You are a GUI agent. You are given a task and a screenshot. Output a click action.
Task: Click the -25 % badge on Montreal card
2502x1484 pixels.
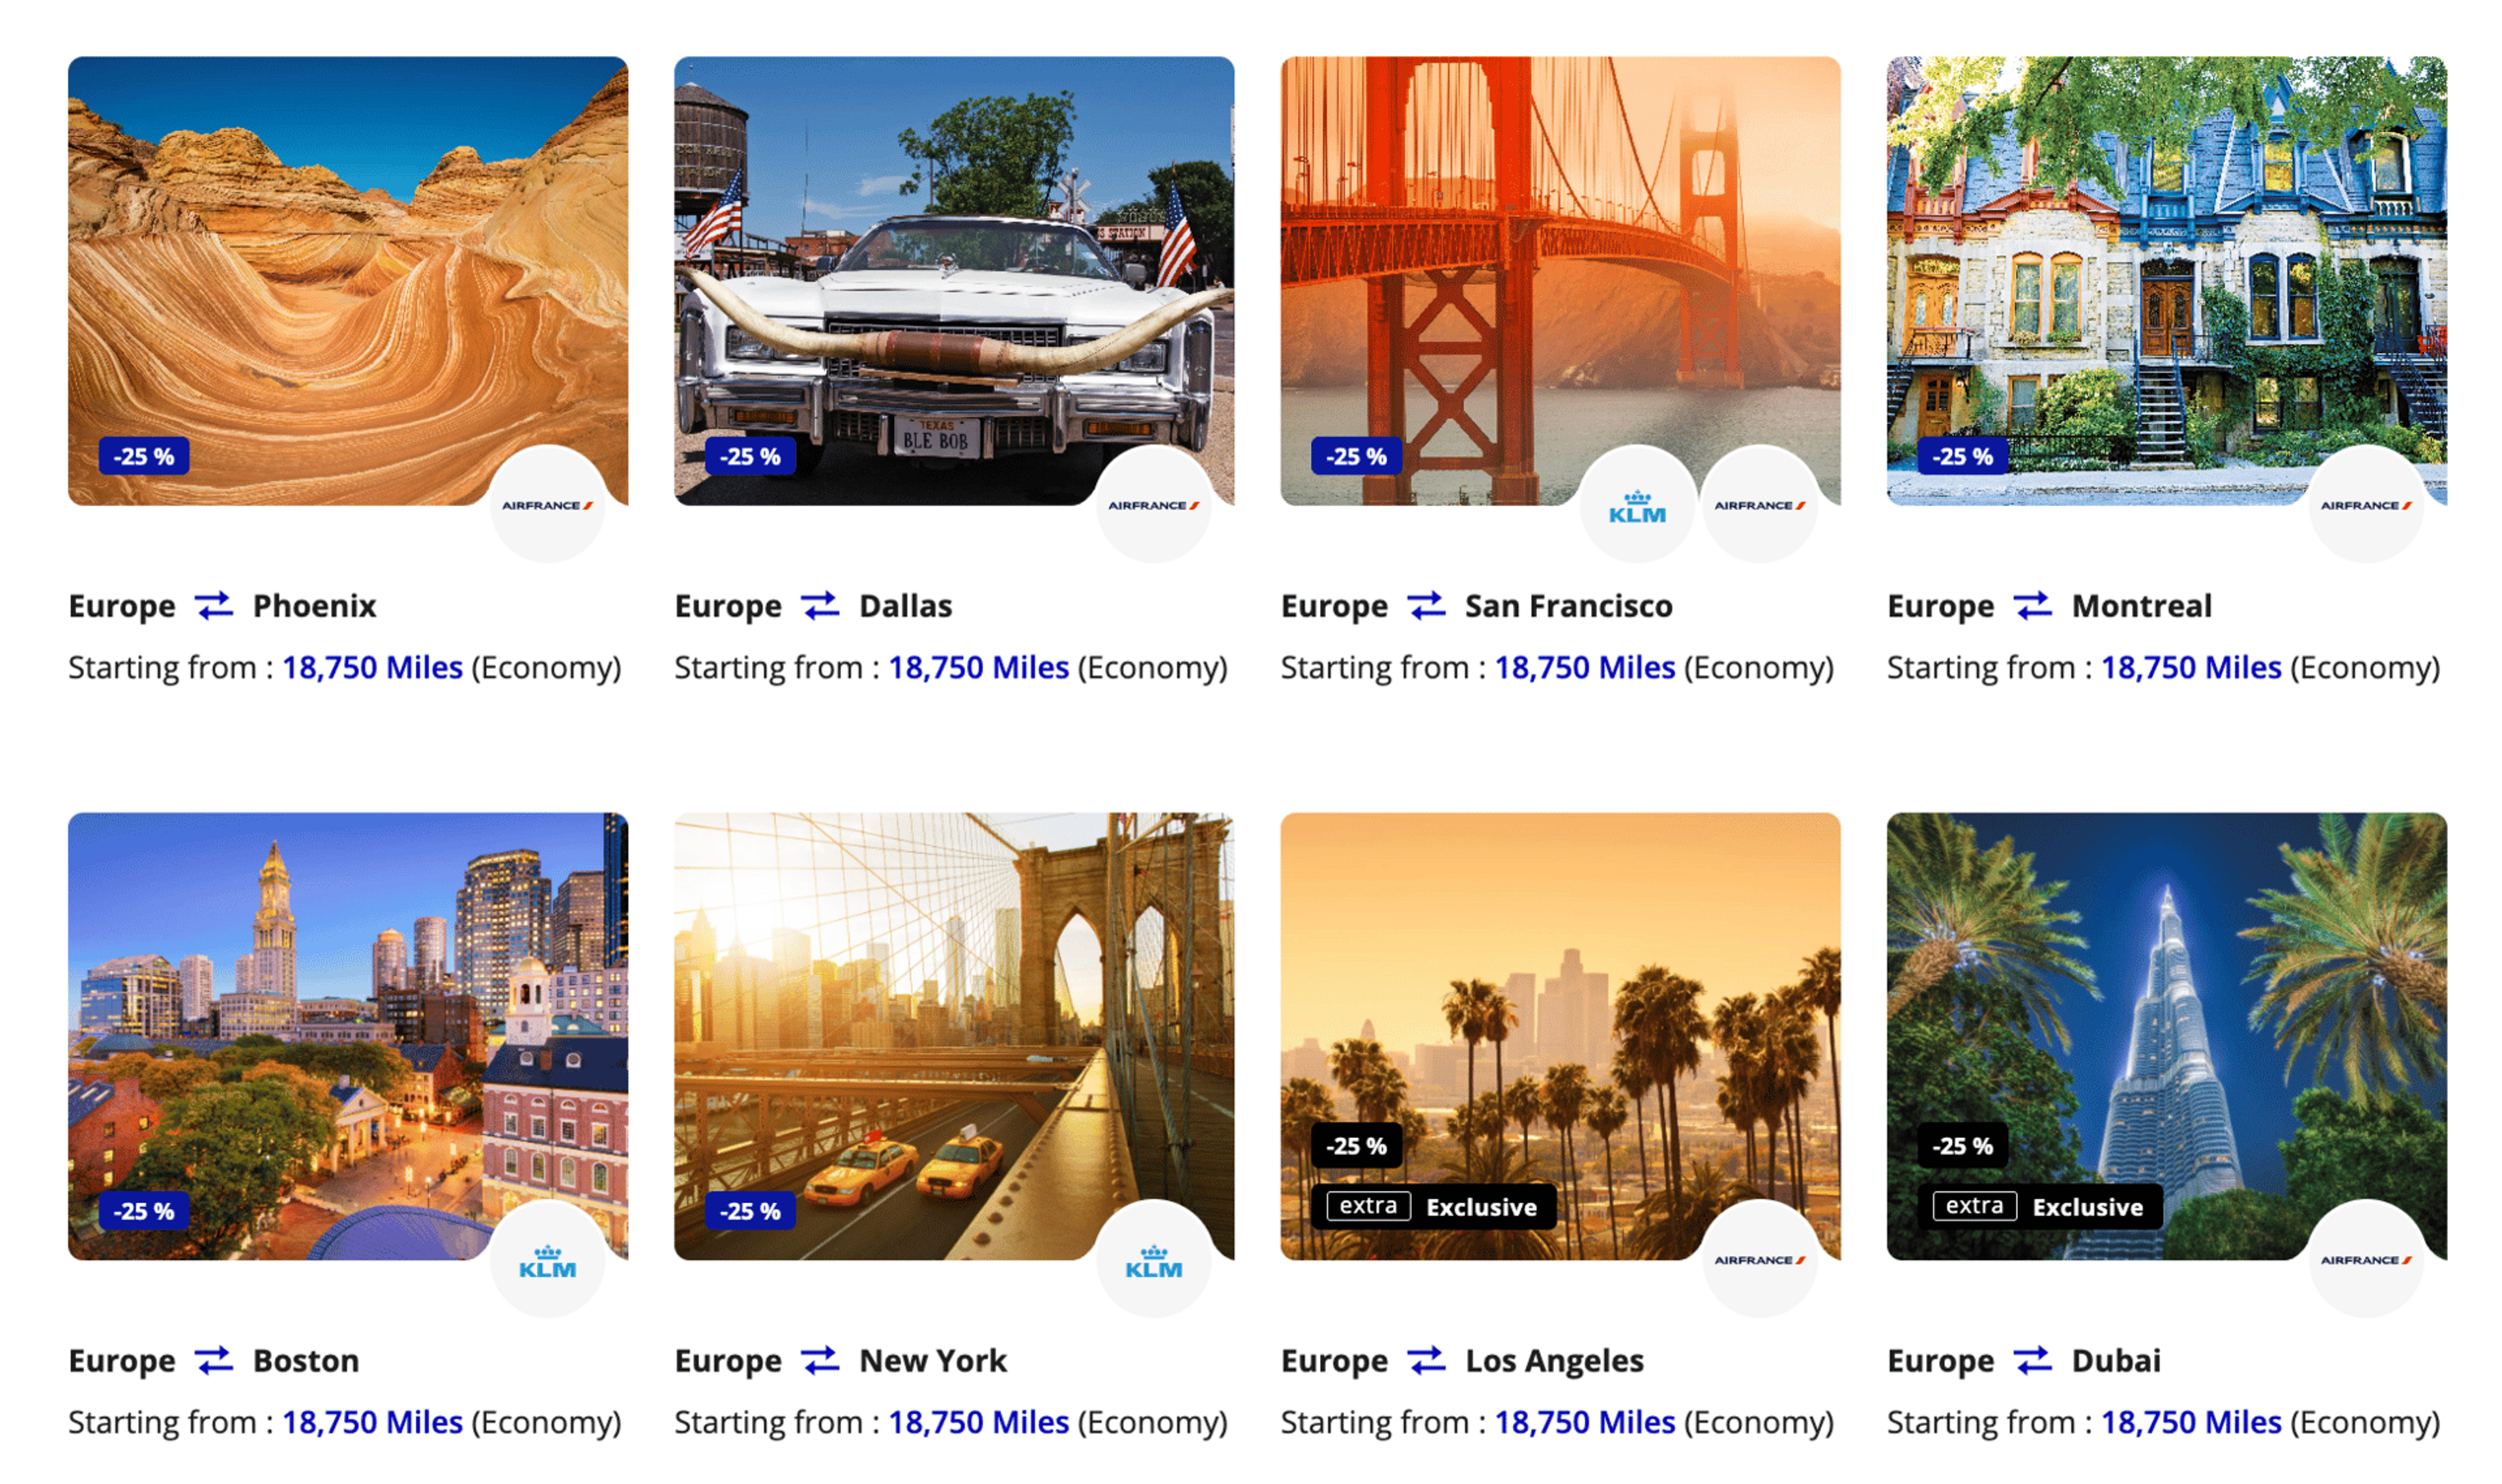coord(1964,457)
